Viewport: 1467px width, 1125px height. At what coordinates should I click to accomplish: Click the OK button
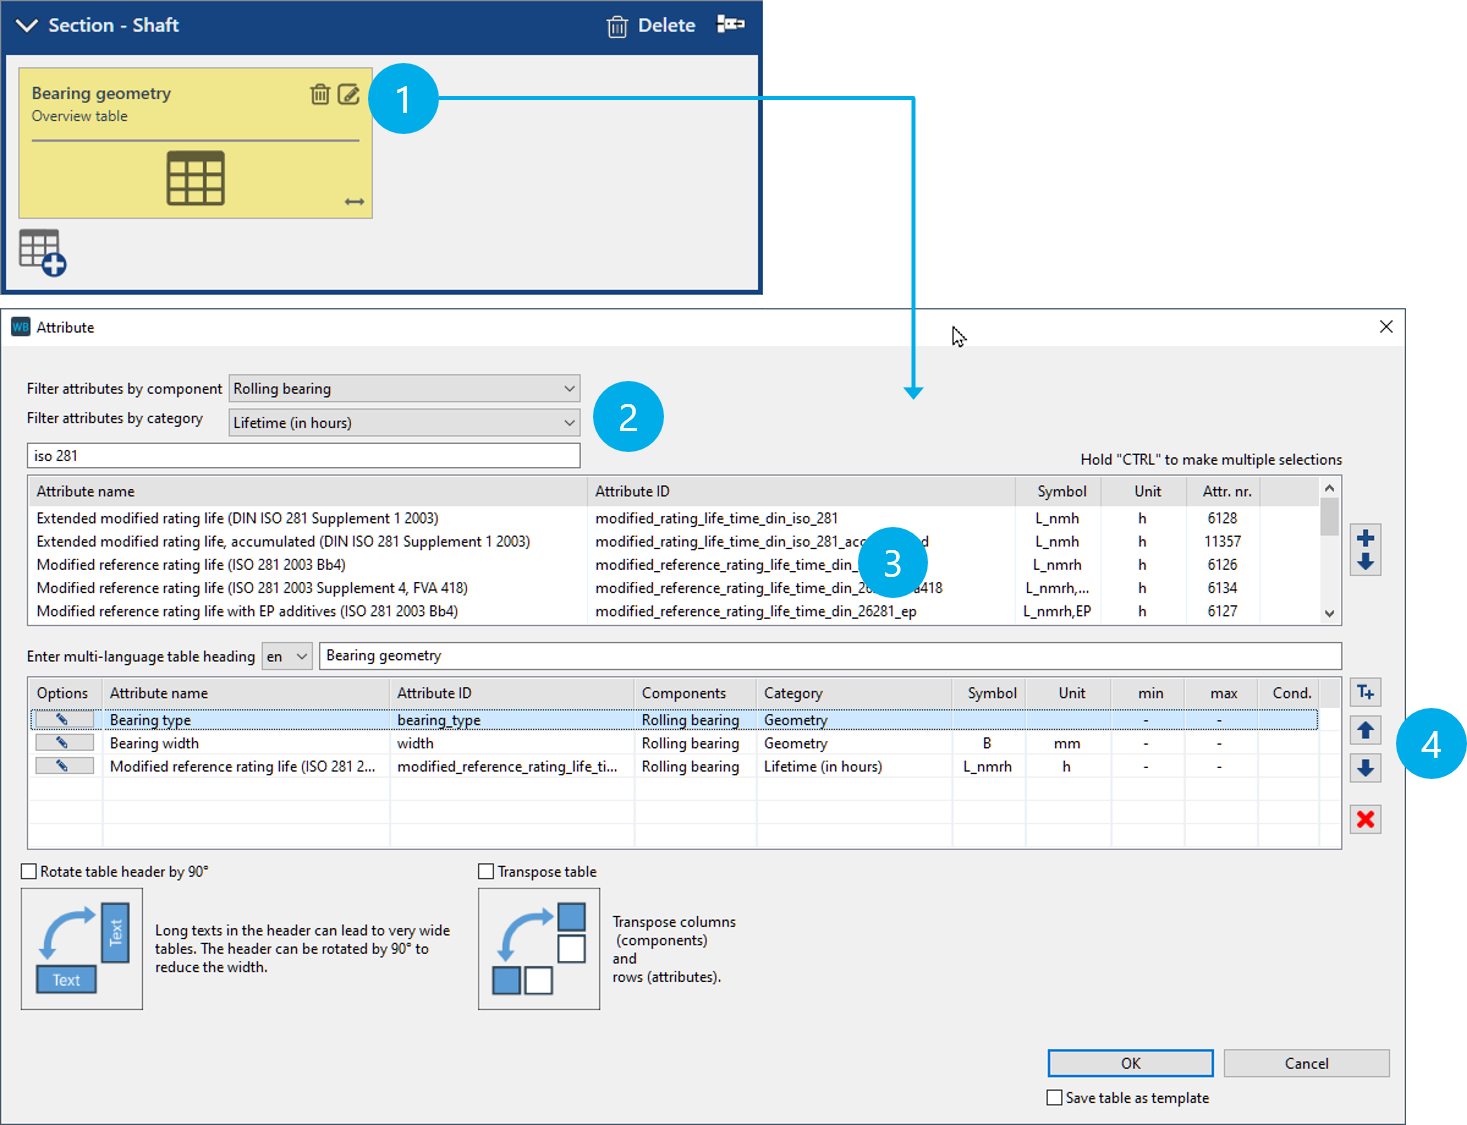1130,1063
